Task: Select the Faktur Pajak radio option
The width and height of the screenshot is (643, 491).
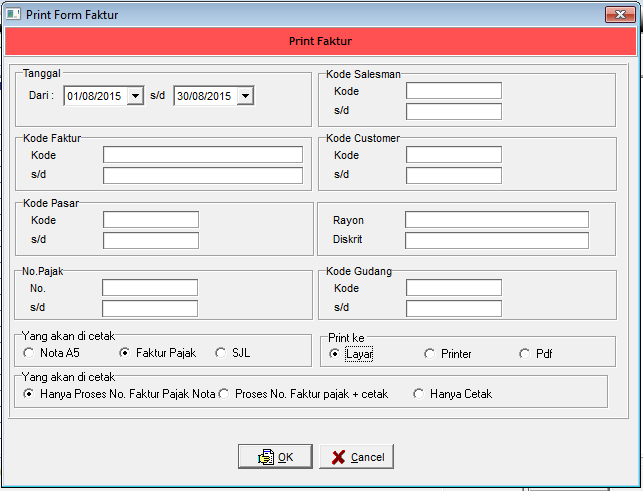Action: (x=125, y=353)
